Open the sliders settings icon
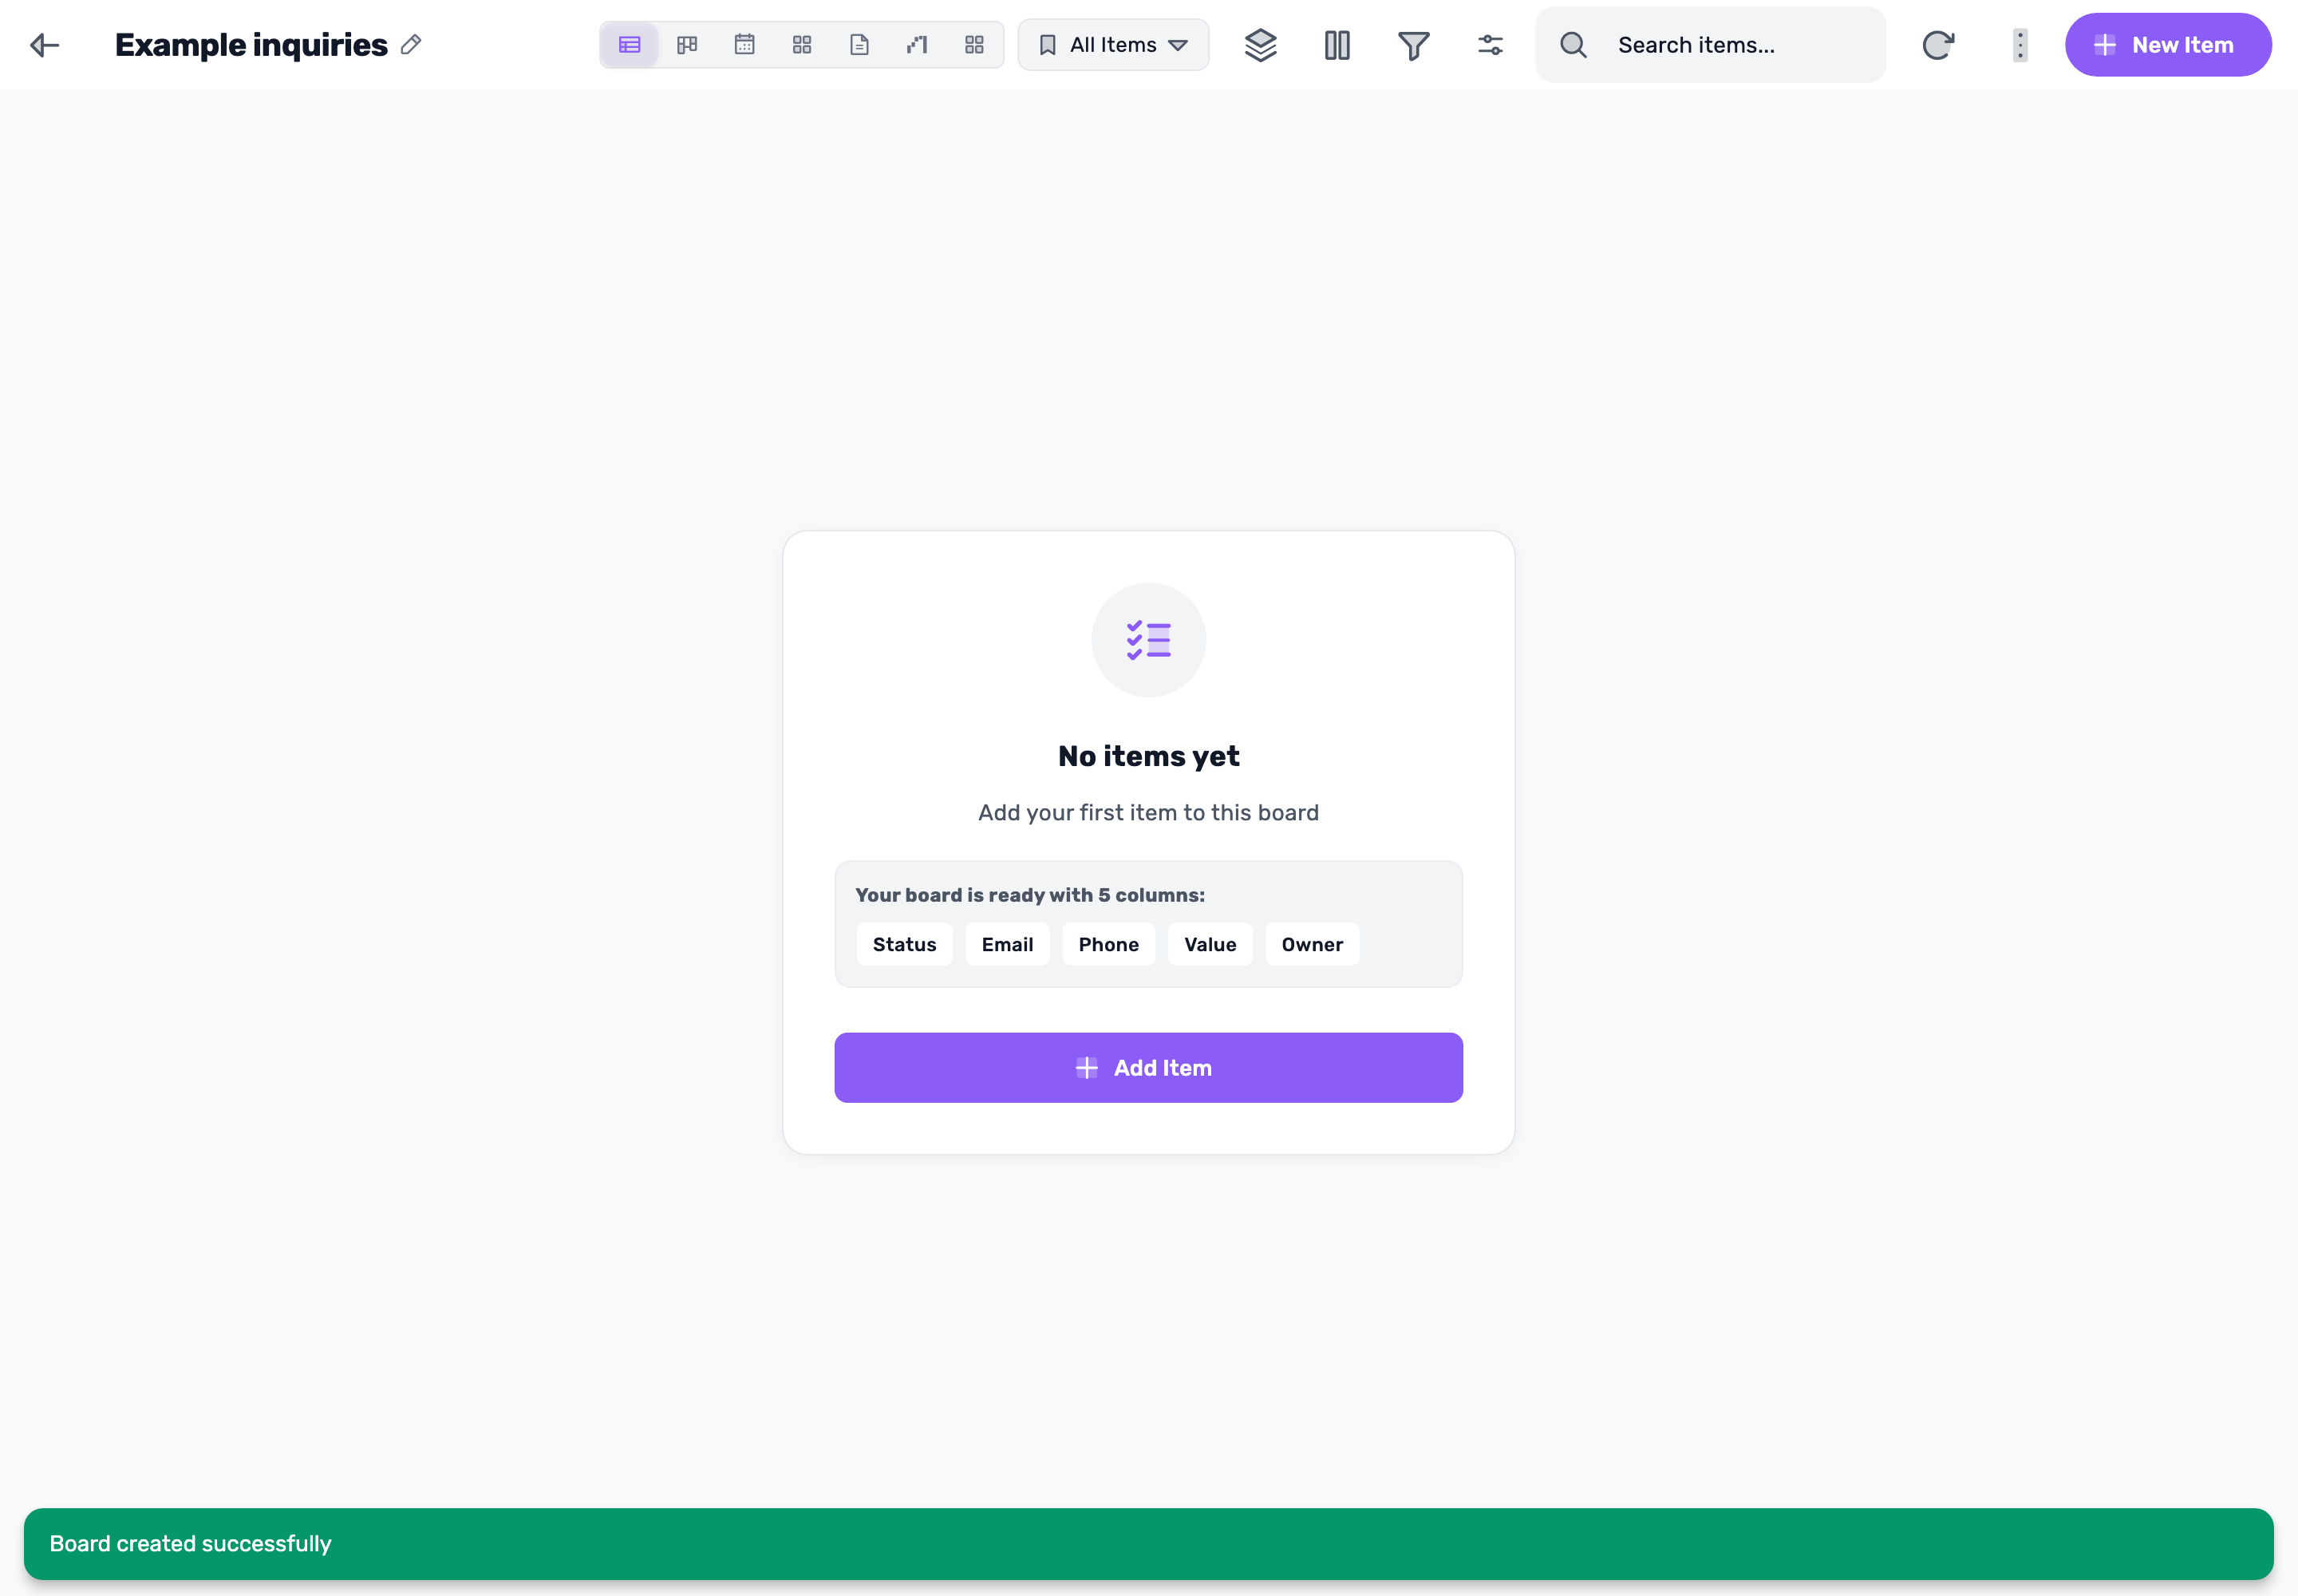Screen dimensions: 2298x1596 1490,45
